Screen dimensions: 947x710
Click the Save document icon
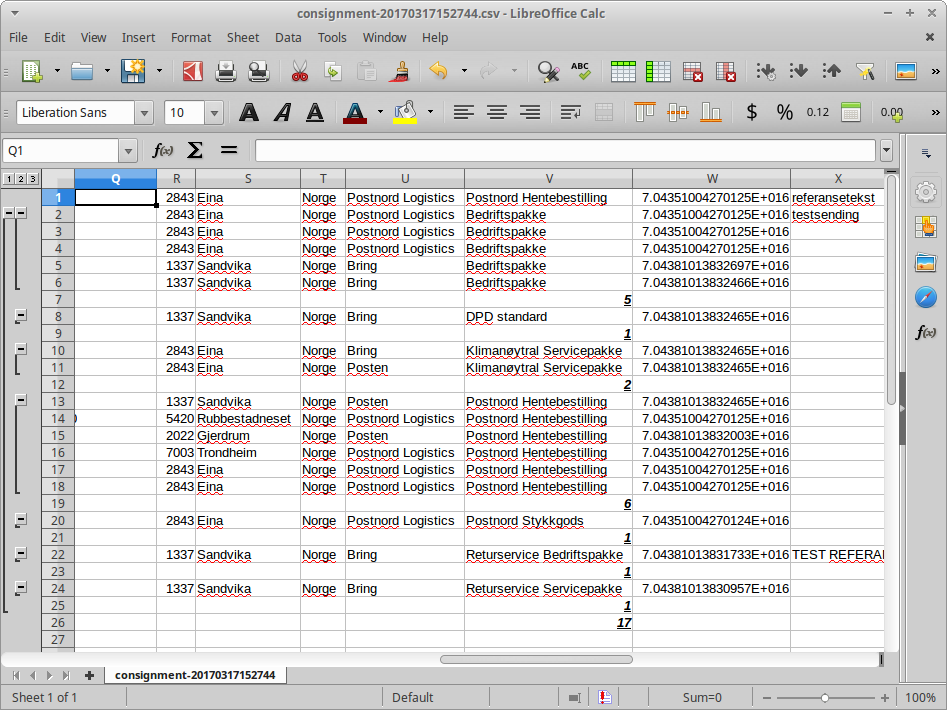tap(133, 71)
